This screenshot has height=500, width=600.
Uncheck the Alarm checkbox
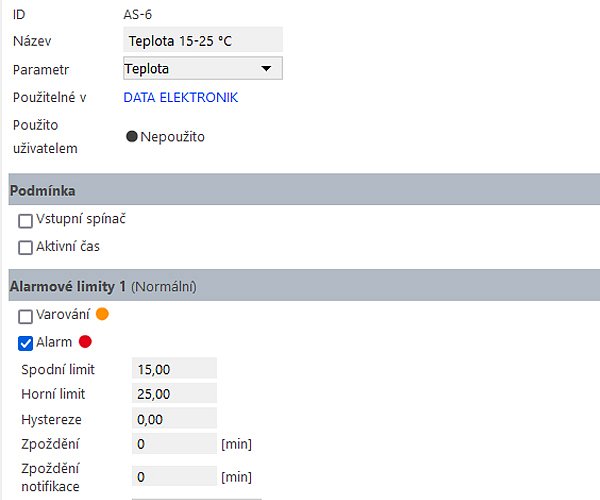[x=26, y=343]
